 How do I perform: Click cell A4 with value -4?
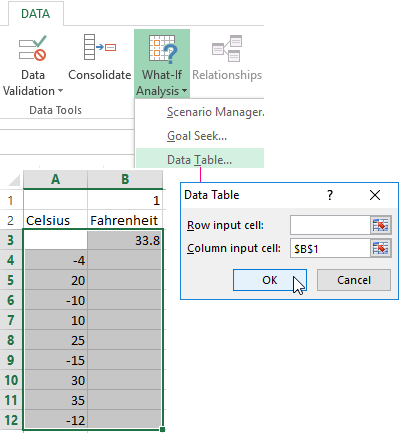[x=55, y=260]
